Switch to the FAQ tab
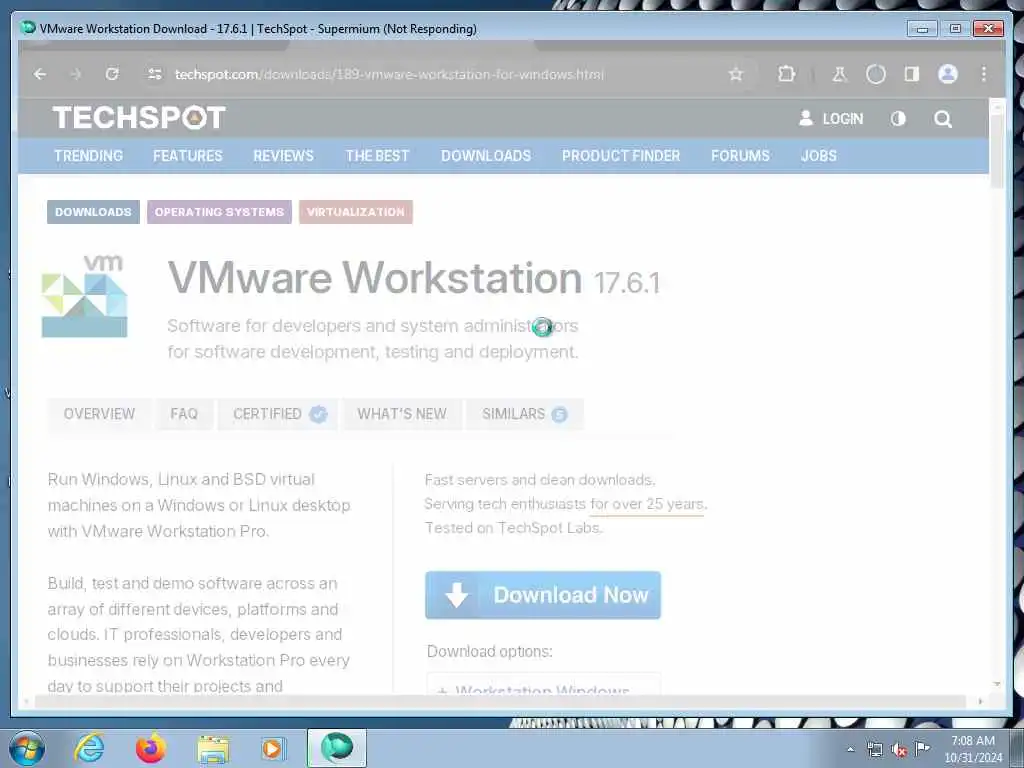Image resolution: width=1024 pixels, height=768 pixels. click(x=184, y=414)
